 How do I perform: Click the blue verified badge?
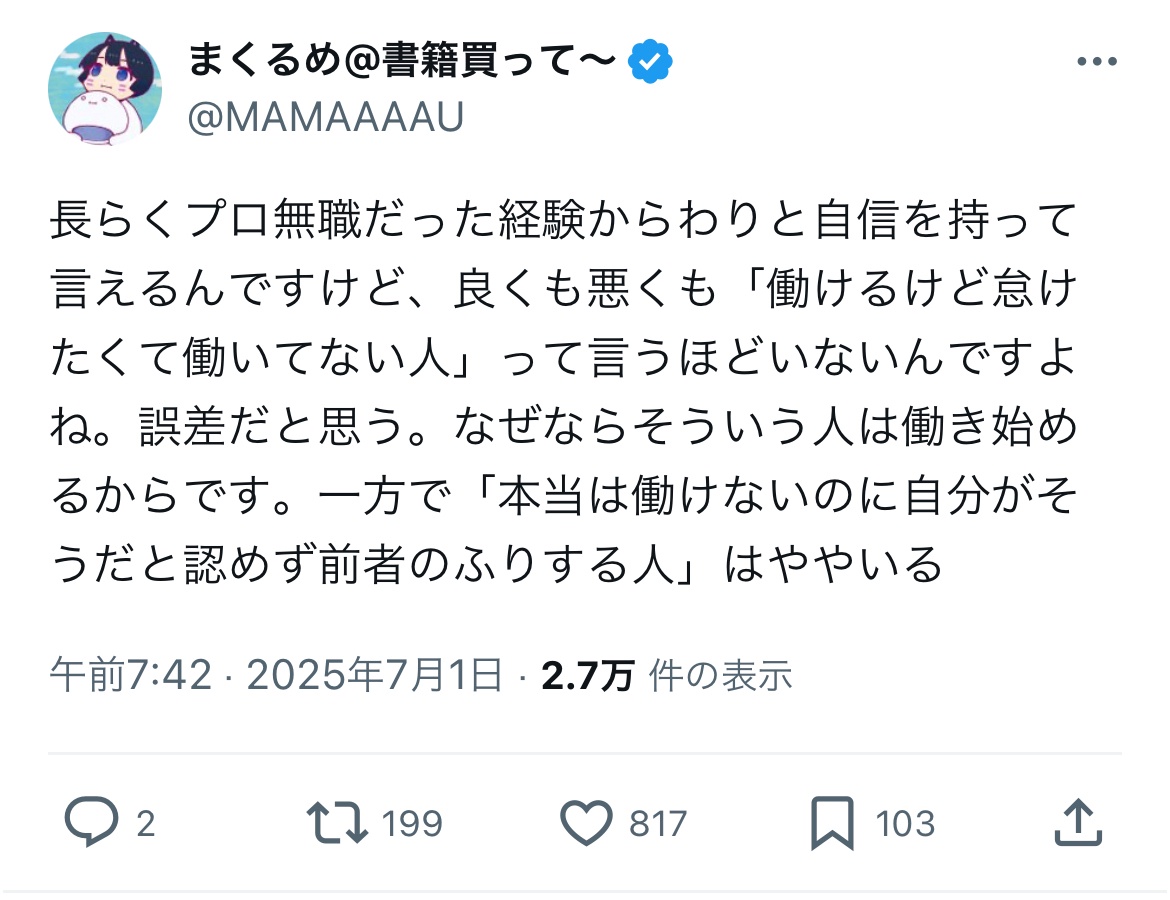click(650, 61)
